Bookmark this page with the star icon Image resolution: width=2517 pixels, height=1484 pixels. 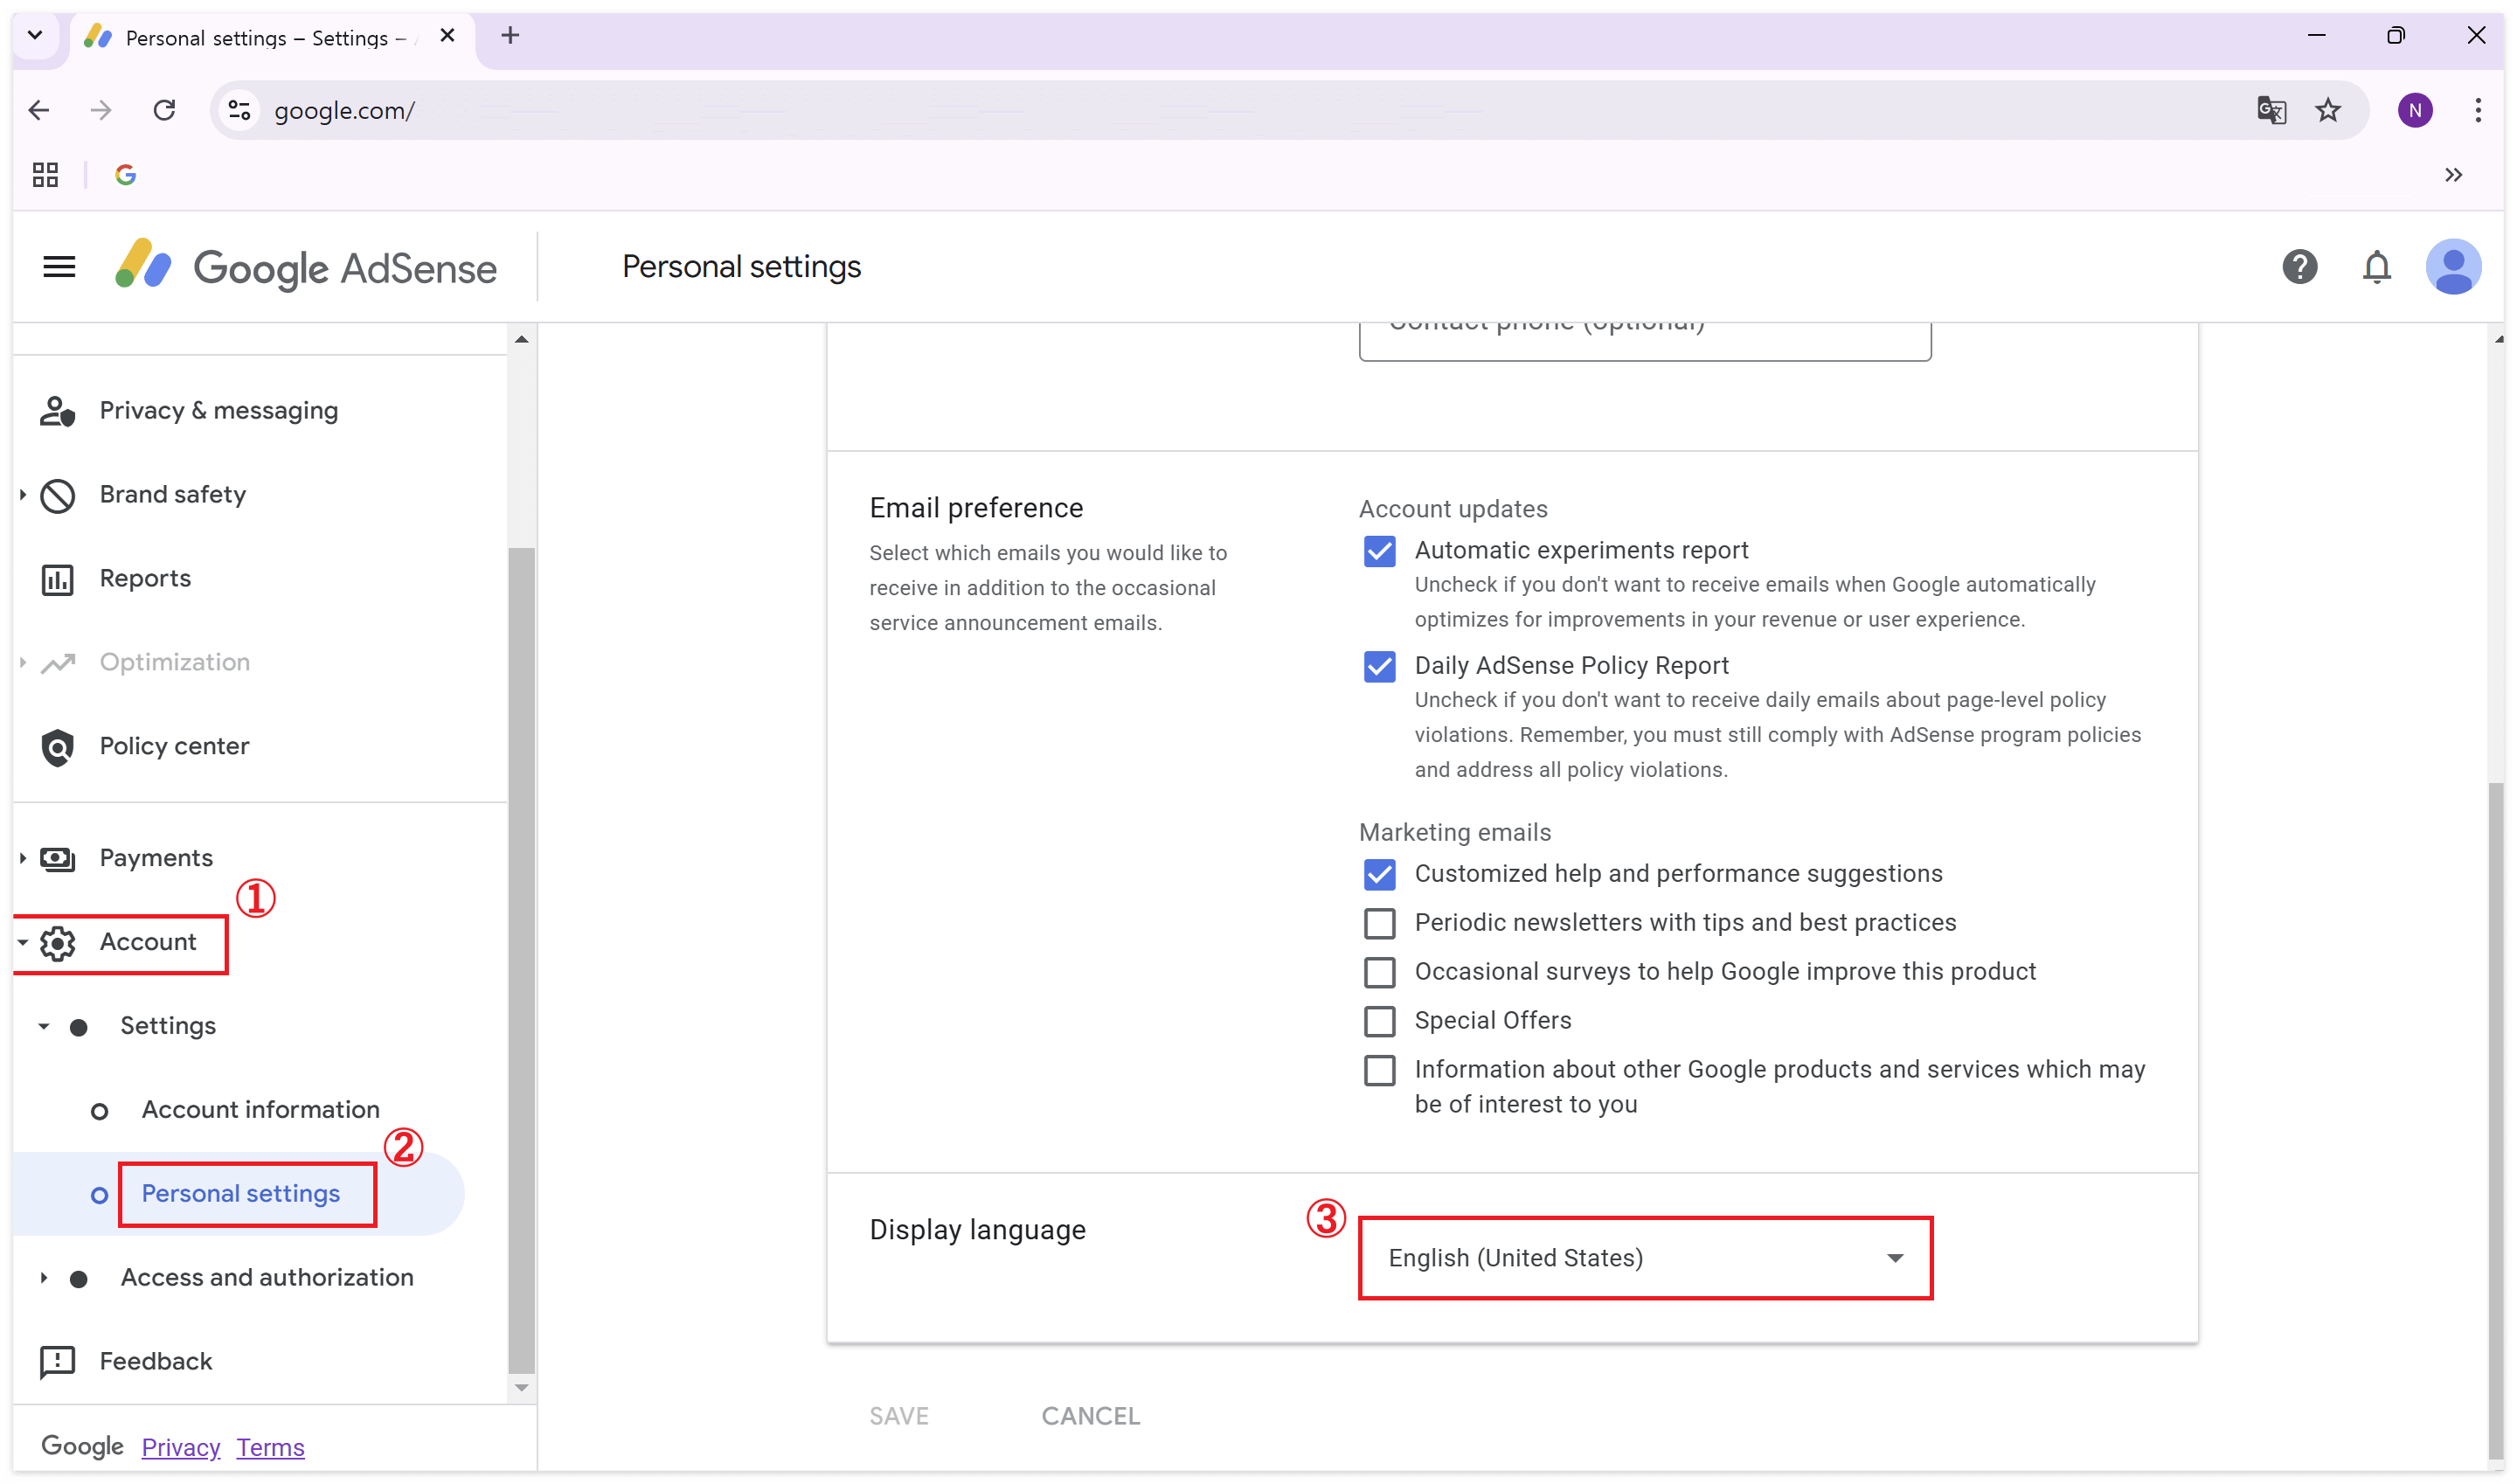(x=2328, y=110)
